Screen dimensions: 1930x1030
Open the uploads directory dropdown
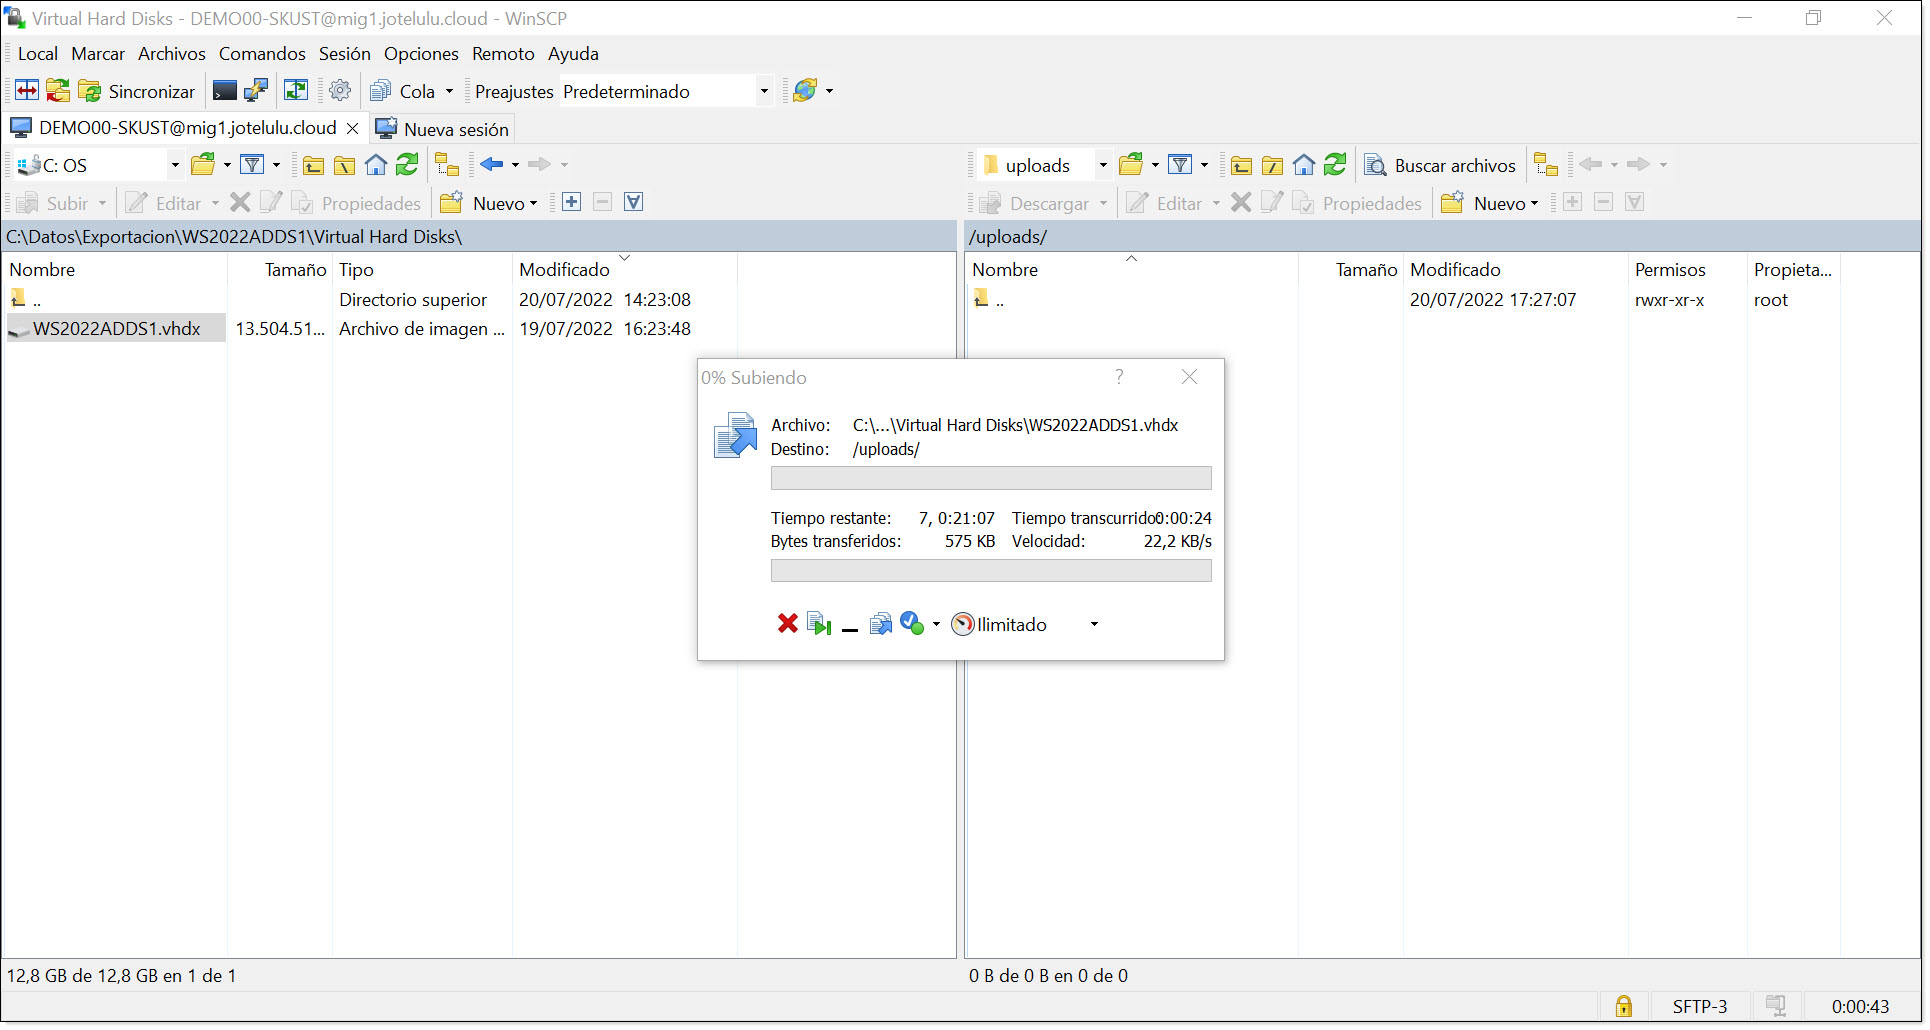click(x=1102, y=164)
